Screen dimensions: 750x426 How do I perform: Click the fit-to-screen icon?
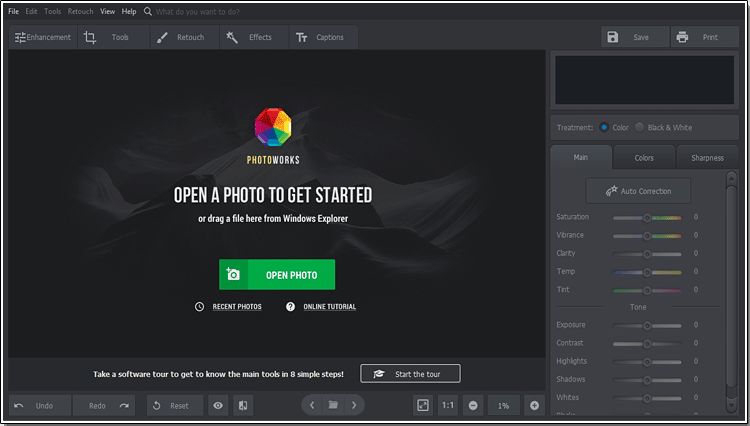pyautogui.click(x=423, y=405)
